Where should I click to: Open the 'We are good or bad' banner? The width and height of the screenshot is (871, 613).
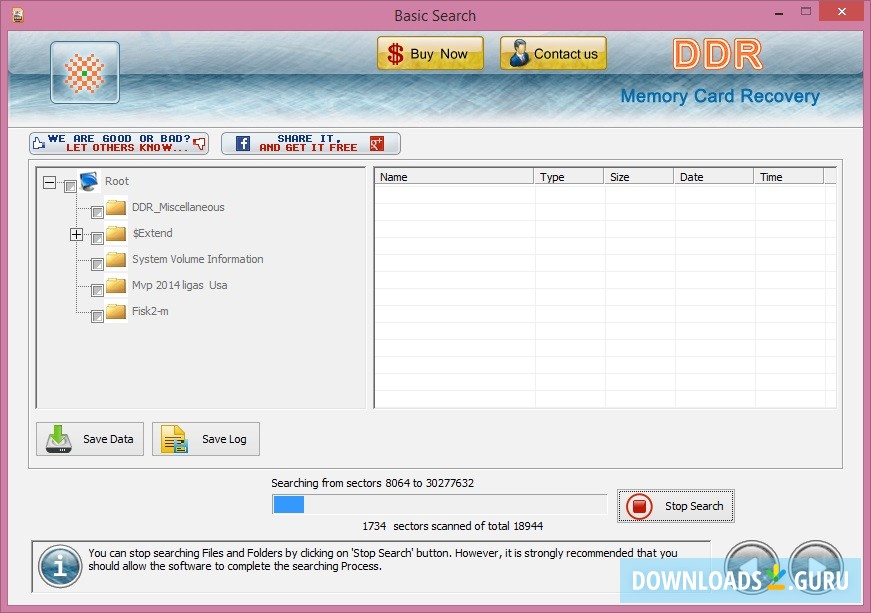pos(119,143)
